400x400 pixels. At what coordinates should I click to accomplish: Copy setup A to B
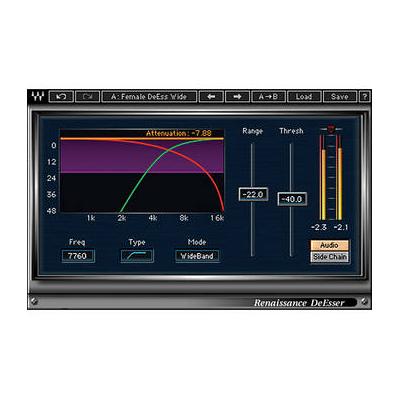pyautogui.click(x=268, y=97)
